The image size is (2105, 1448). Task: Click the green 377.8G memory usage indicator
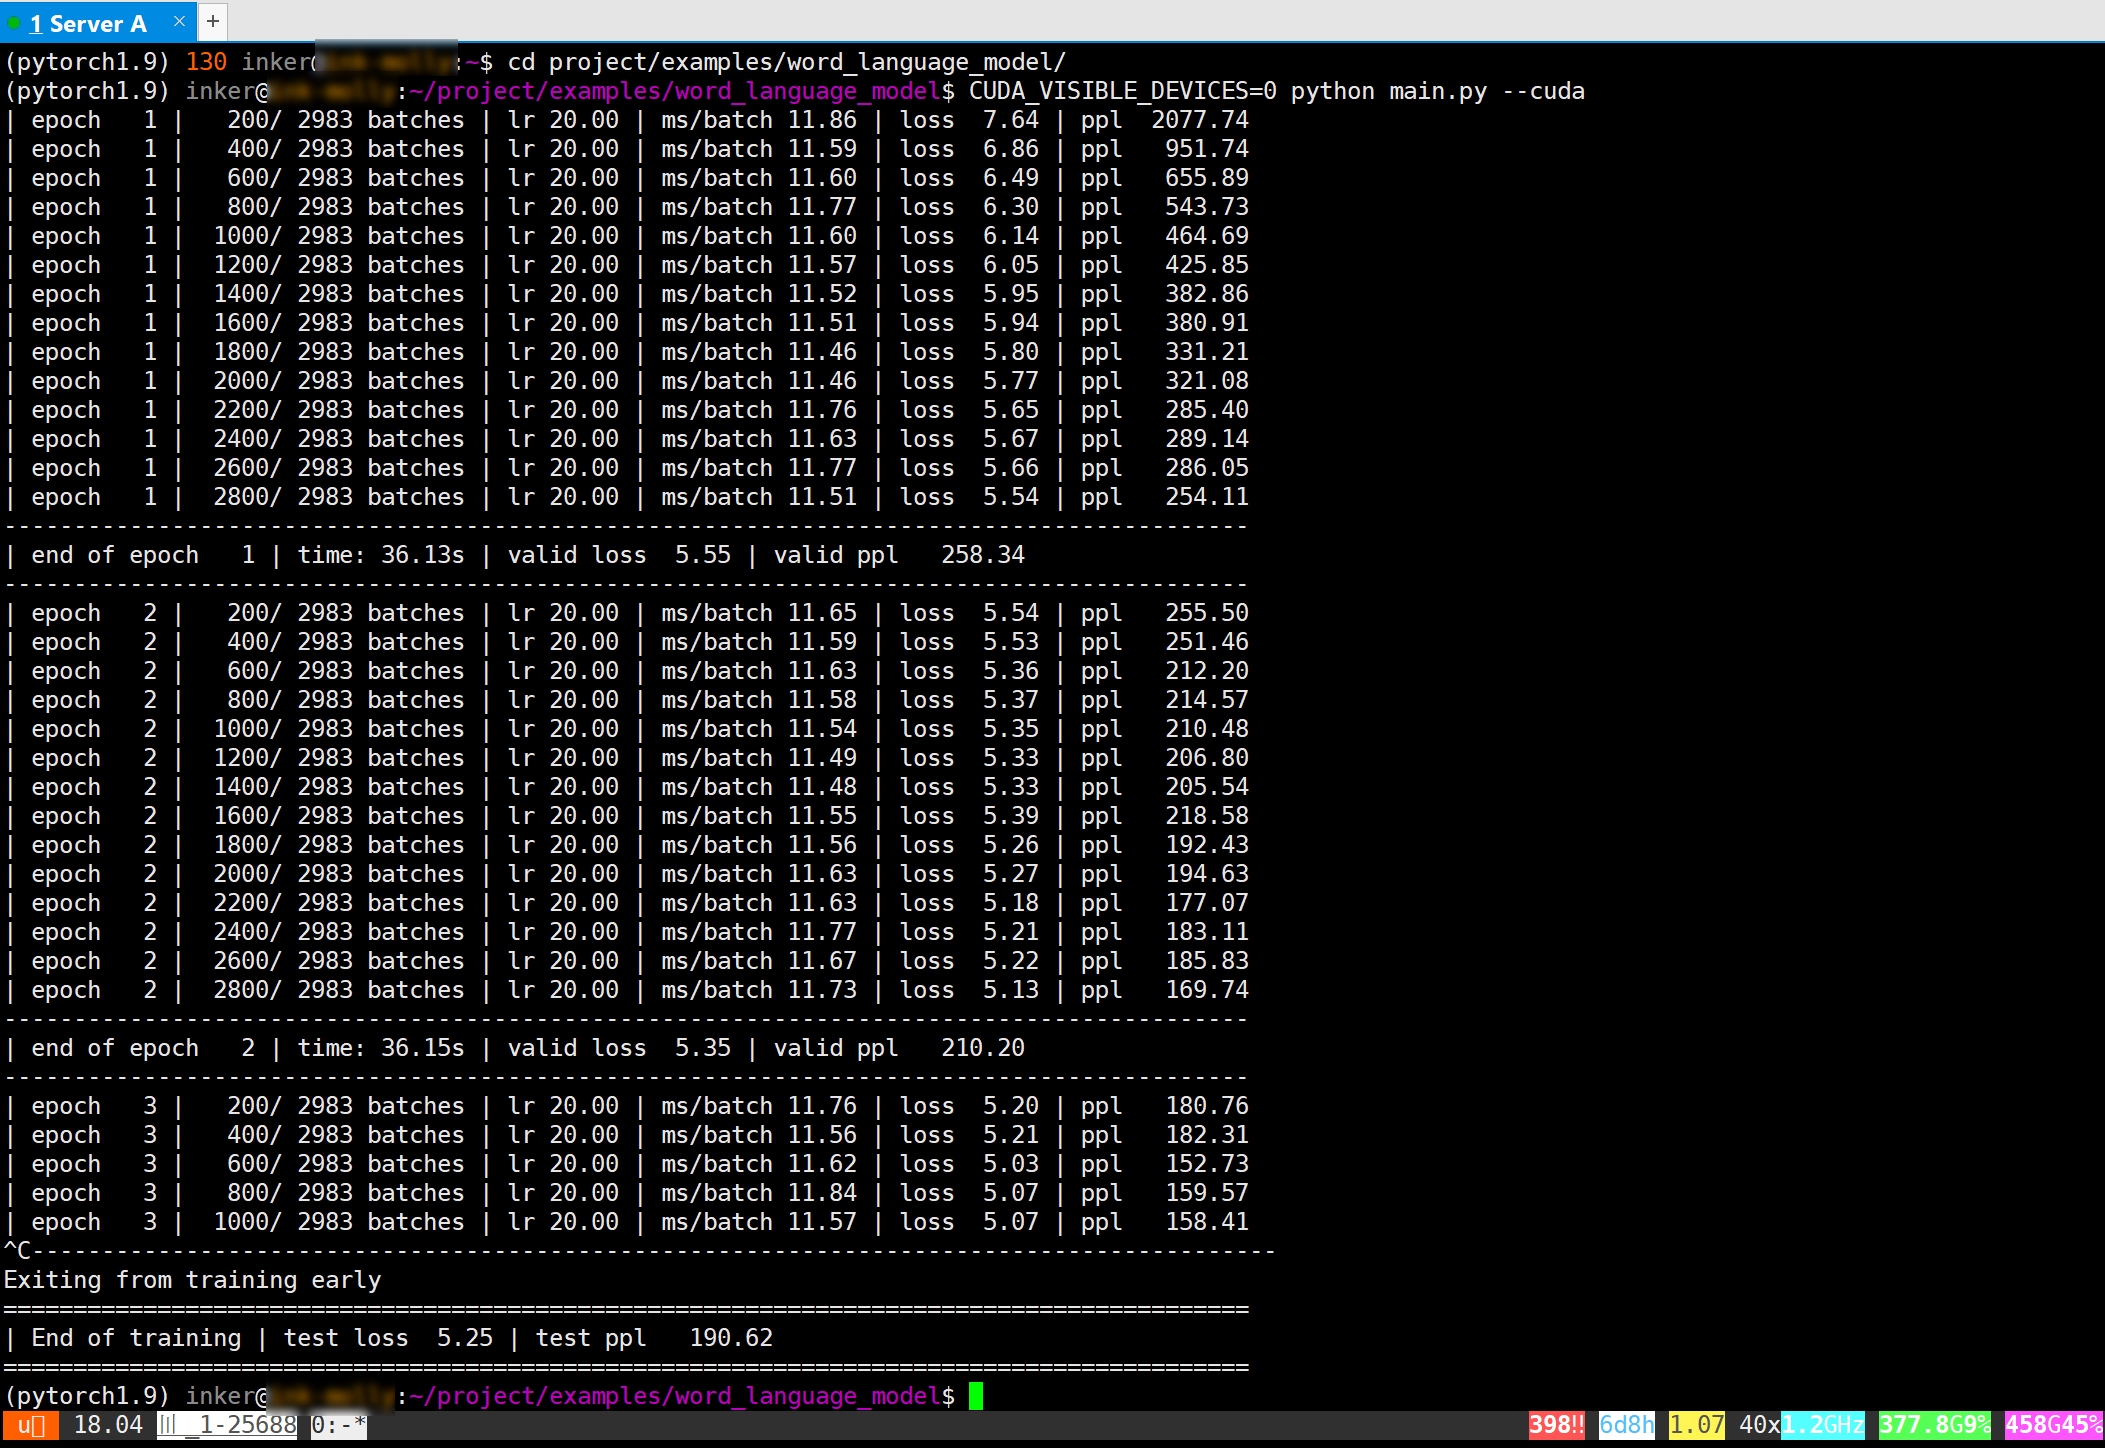click(x=1934, y=1425)
